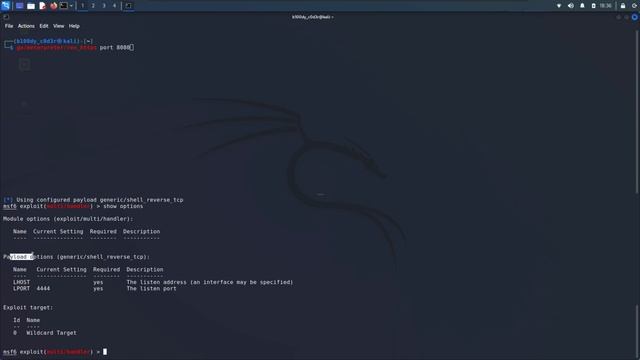640x360 pixels.
Task: Open terminal emulator from top panel
Action: 64,6
